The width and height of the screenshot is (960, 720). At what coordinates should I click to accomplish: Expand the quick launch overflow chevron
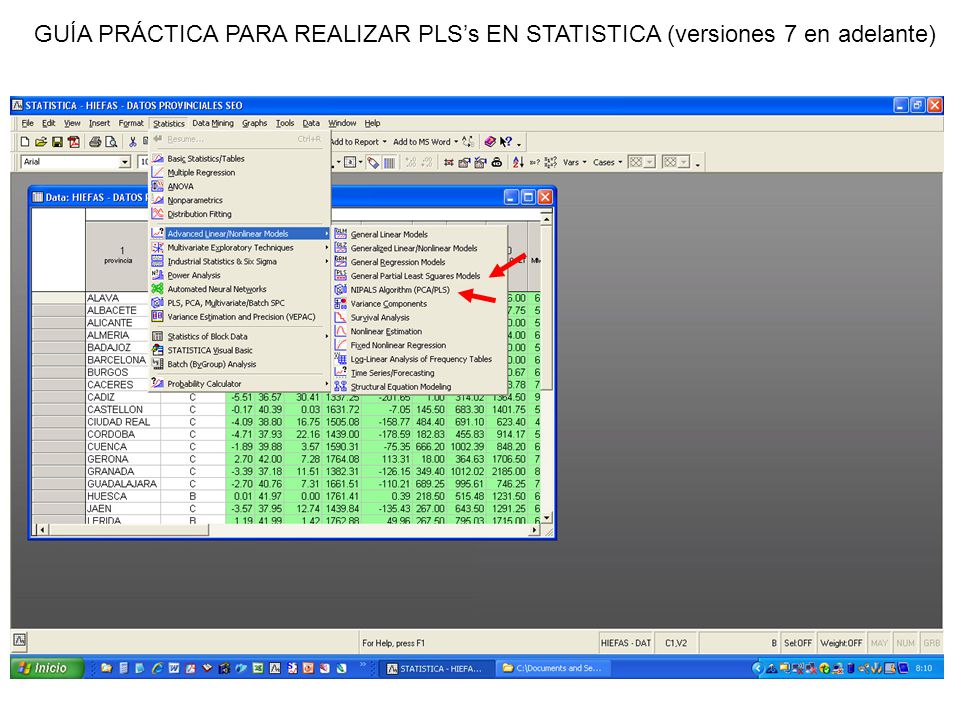(x=362, y=664)
